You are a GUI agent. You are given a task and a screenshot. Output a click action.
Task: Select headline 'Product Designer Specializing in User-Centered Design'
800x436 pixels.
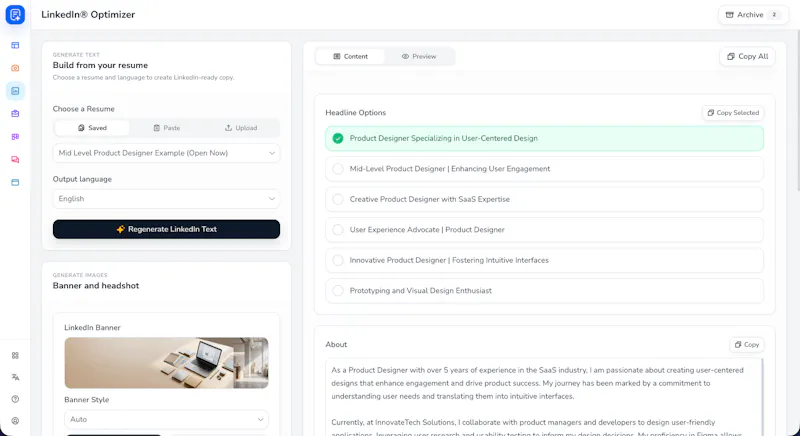coord(544,138)
